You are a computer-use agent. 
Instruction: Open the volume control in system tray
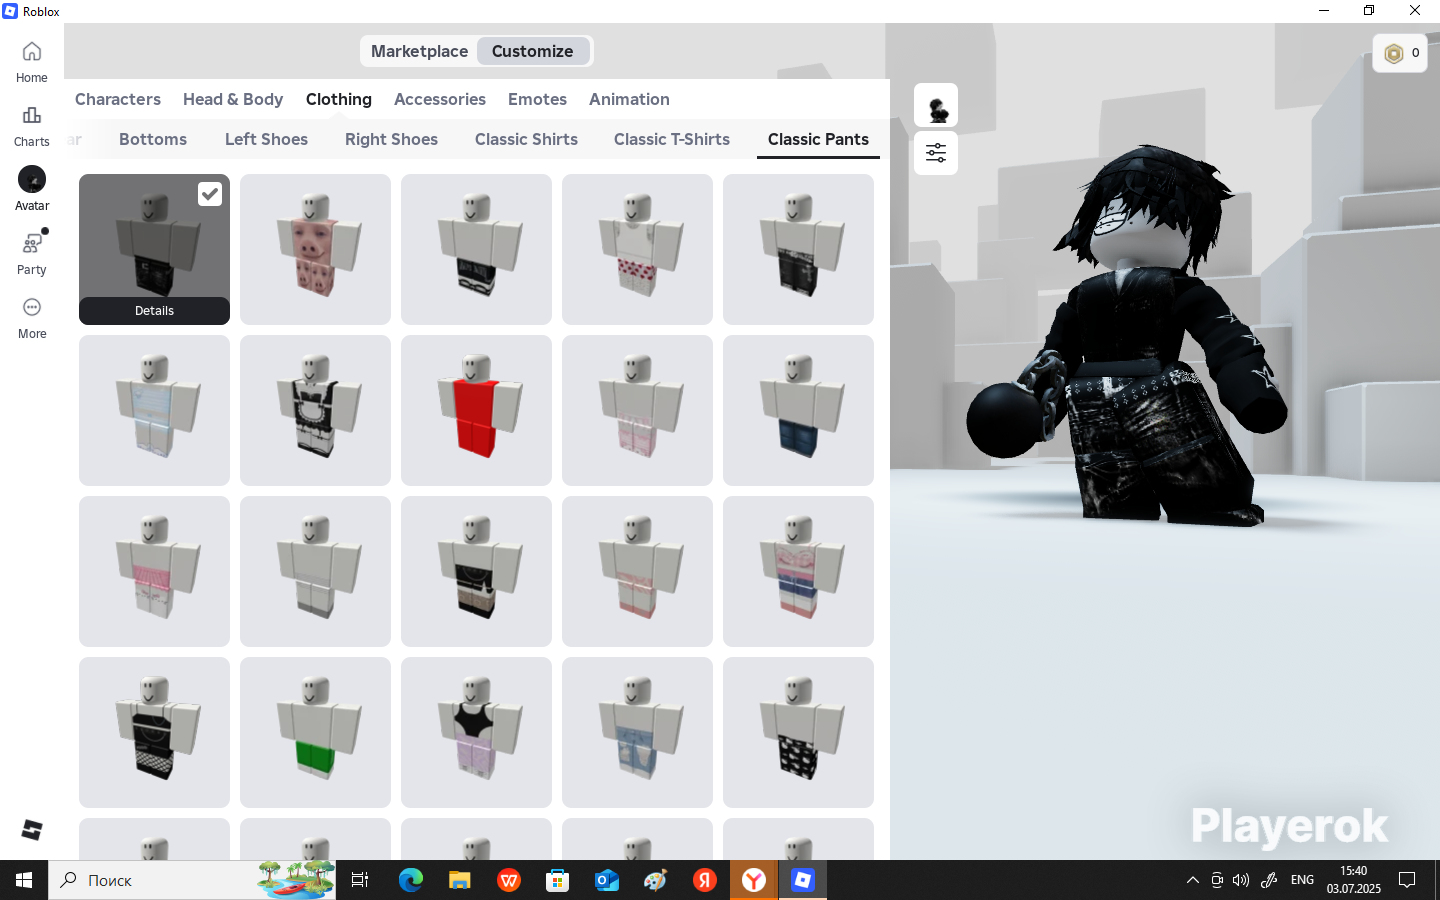point(1241,880)
